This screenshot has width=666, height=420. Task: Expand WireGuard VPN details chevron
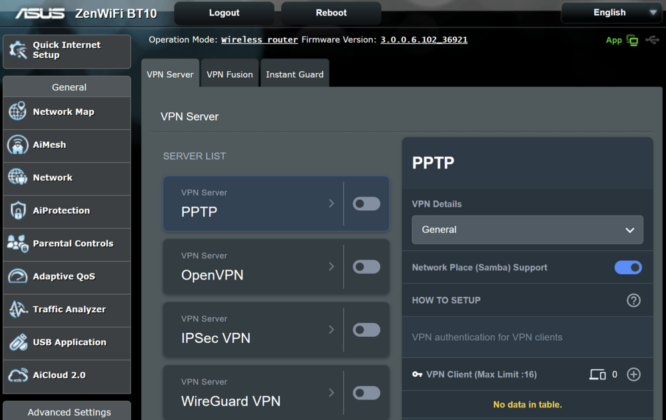click(x=331, y=393)
